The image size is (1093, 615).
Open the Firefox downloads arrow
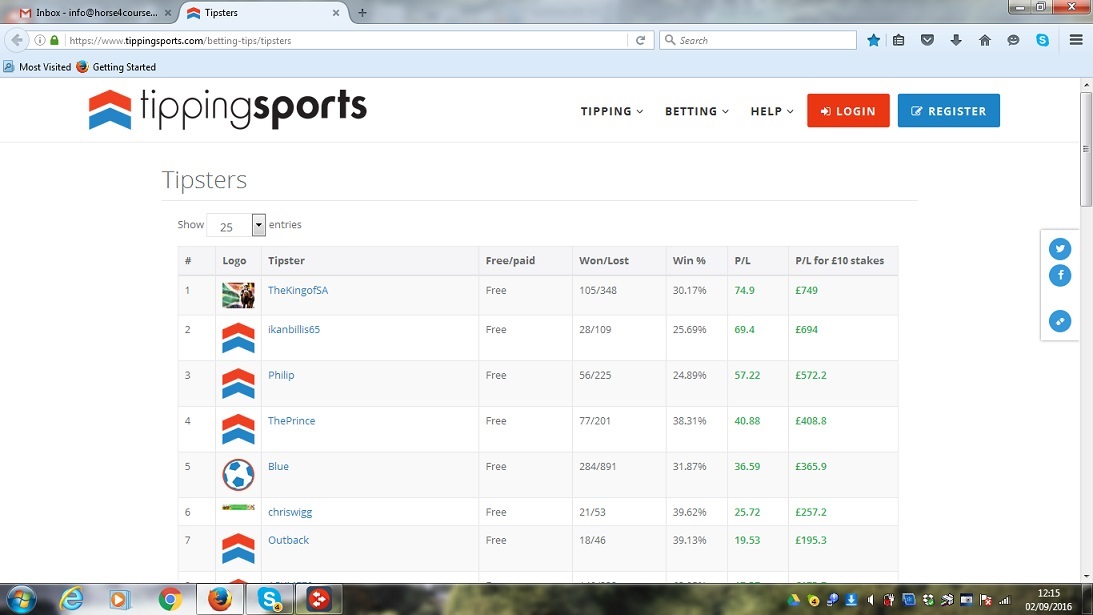956,40
